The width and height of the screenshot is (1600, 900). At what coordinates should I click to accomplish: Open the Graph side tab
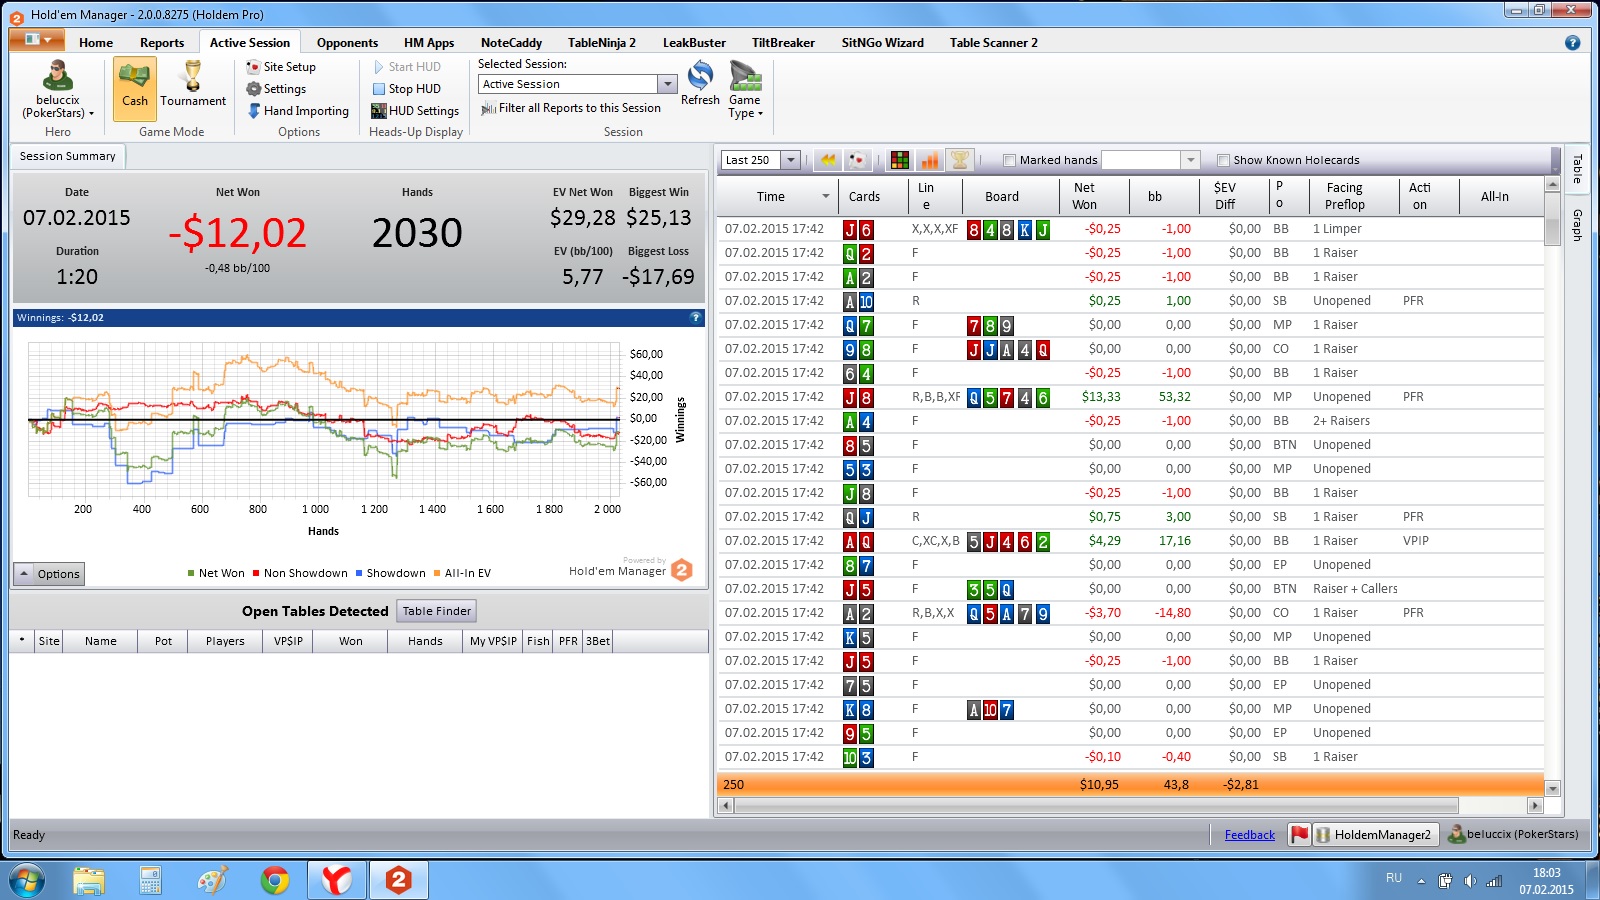(1577, 225)
